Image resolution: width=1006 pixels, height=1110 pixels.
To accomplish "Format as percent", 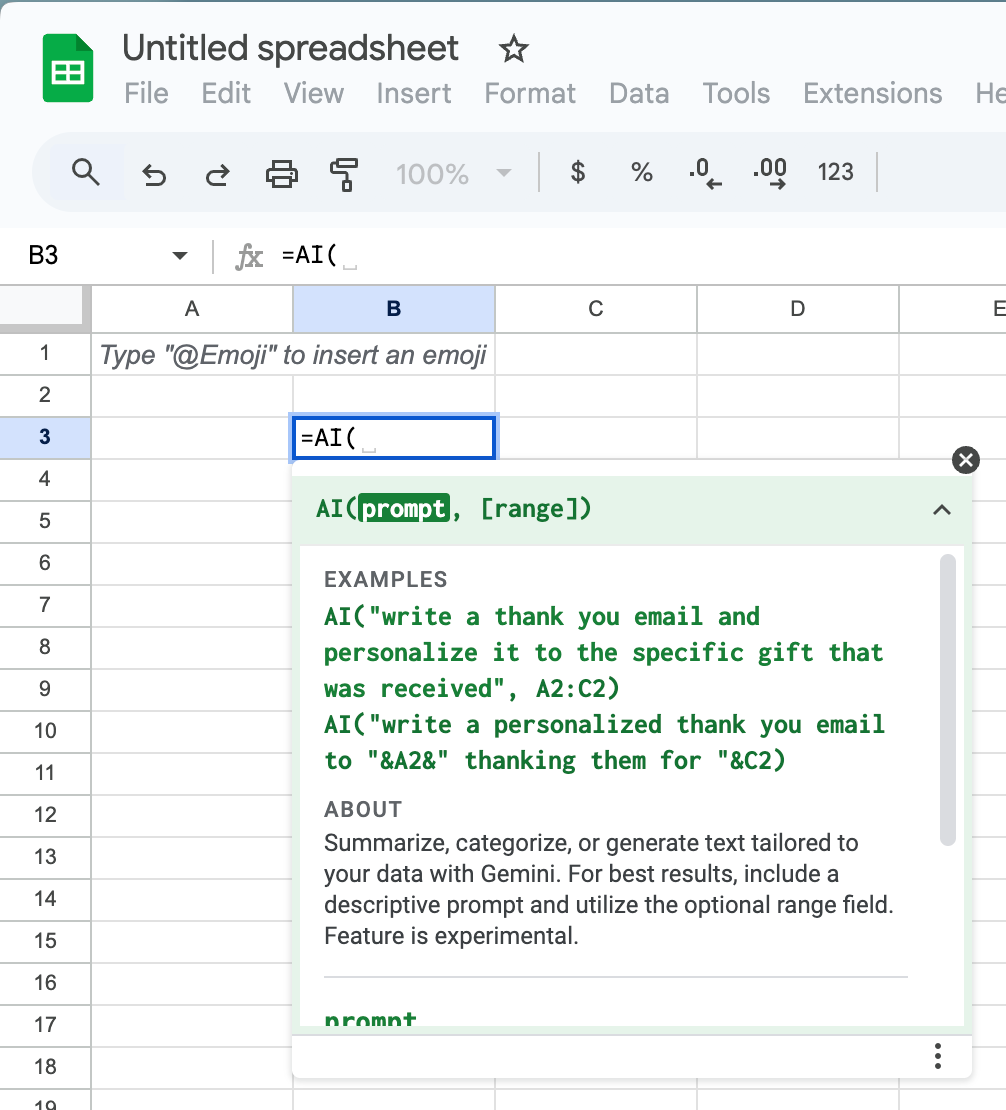I will (x=641, y=172).
